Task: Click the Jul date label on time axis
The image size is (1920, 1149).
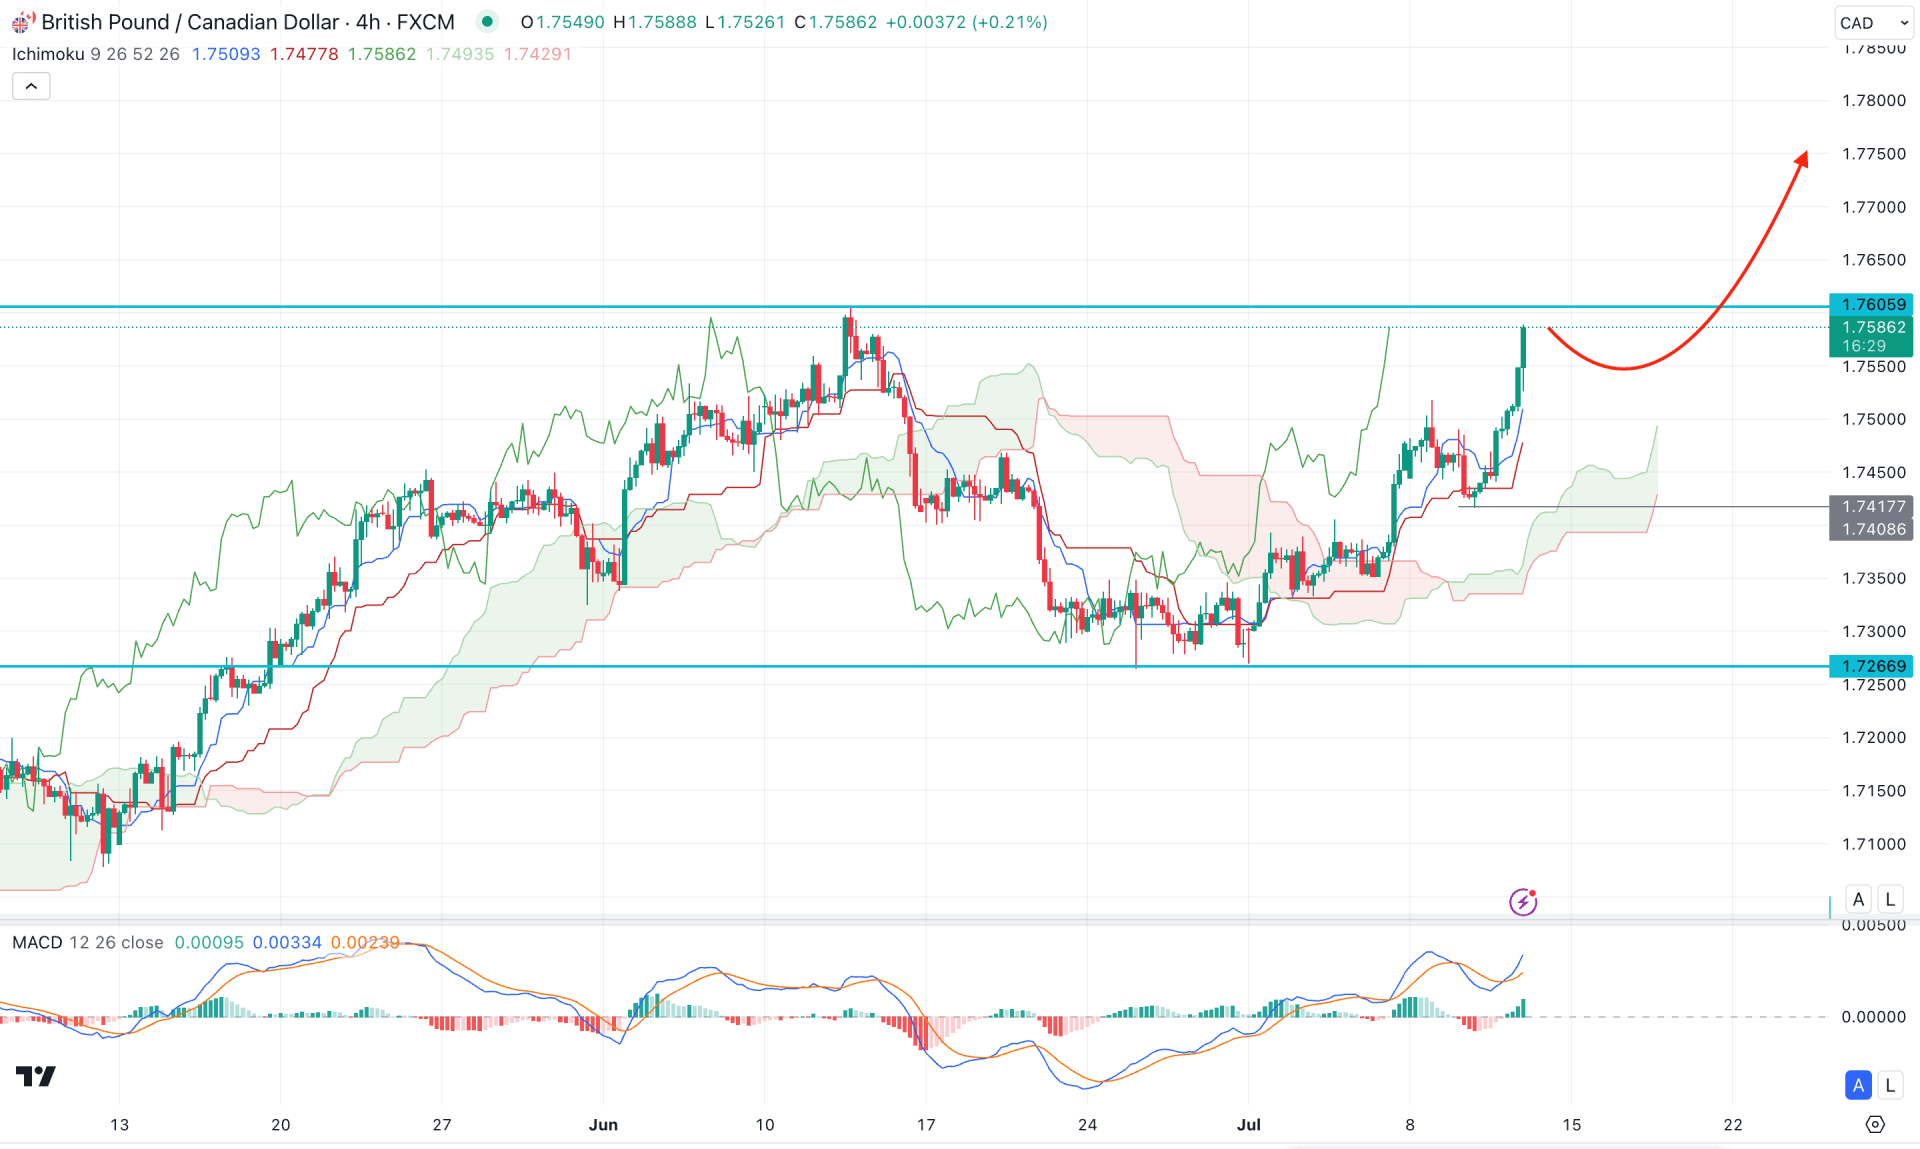Action: click(1249, 1124)
